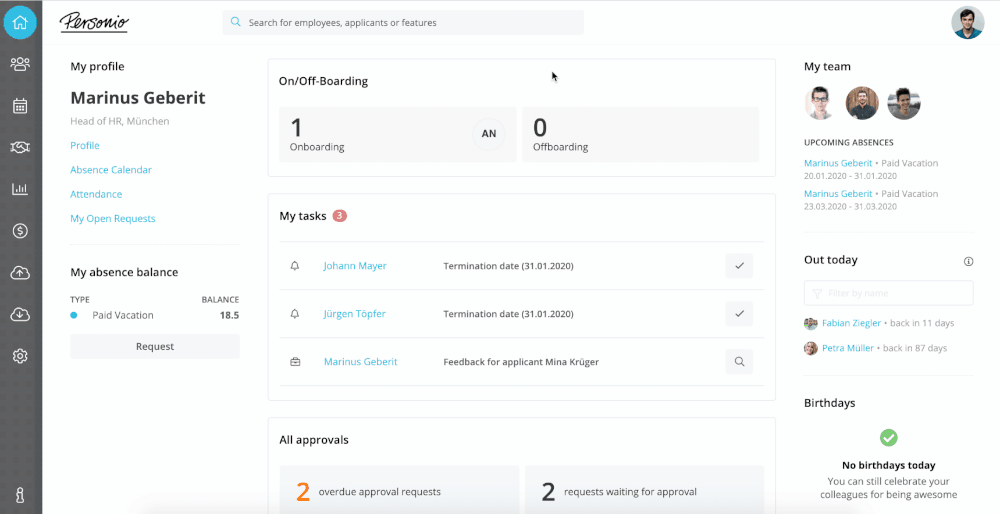This screenshot has height=514, width=1000.
Task: Open the Attendance link in My profile
Action: [96, 194]
